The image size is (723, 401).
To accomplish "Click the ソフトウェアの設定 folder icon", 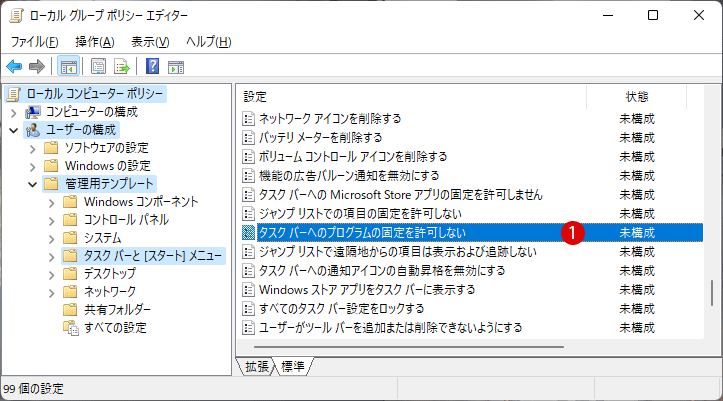I will point(51,148).
